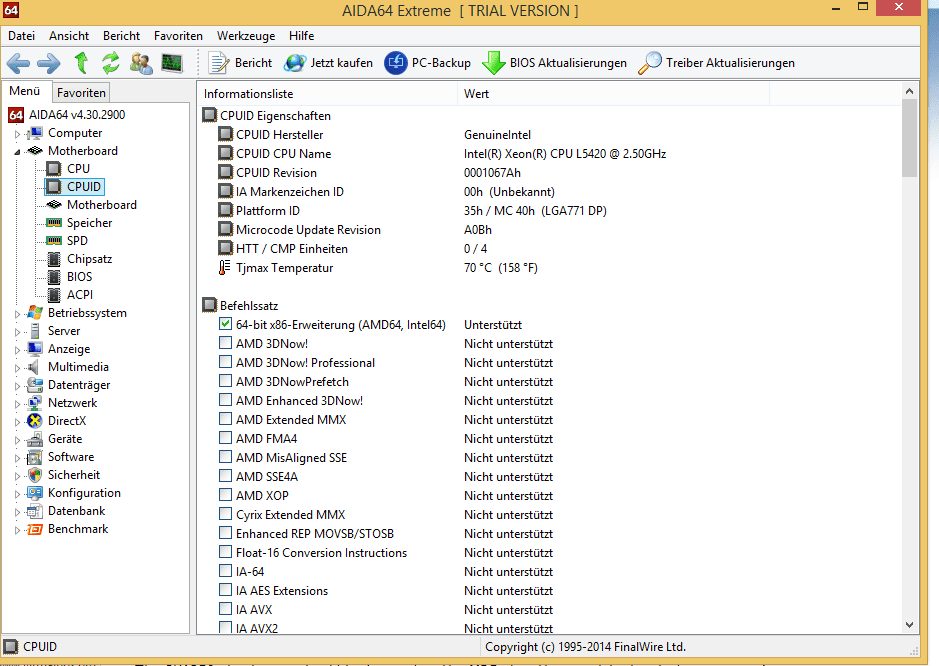Expand the Betriebssystem tree node
The image size is (939, 666).
pos(17,314)
